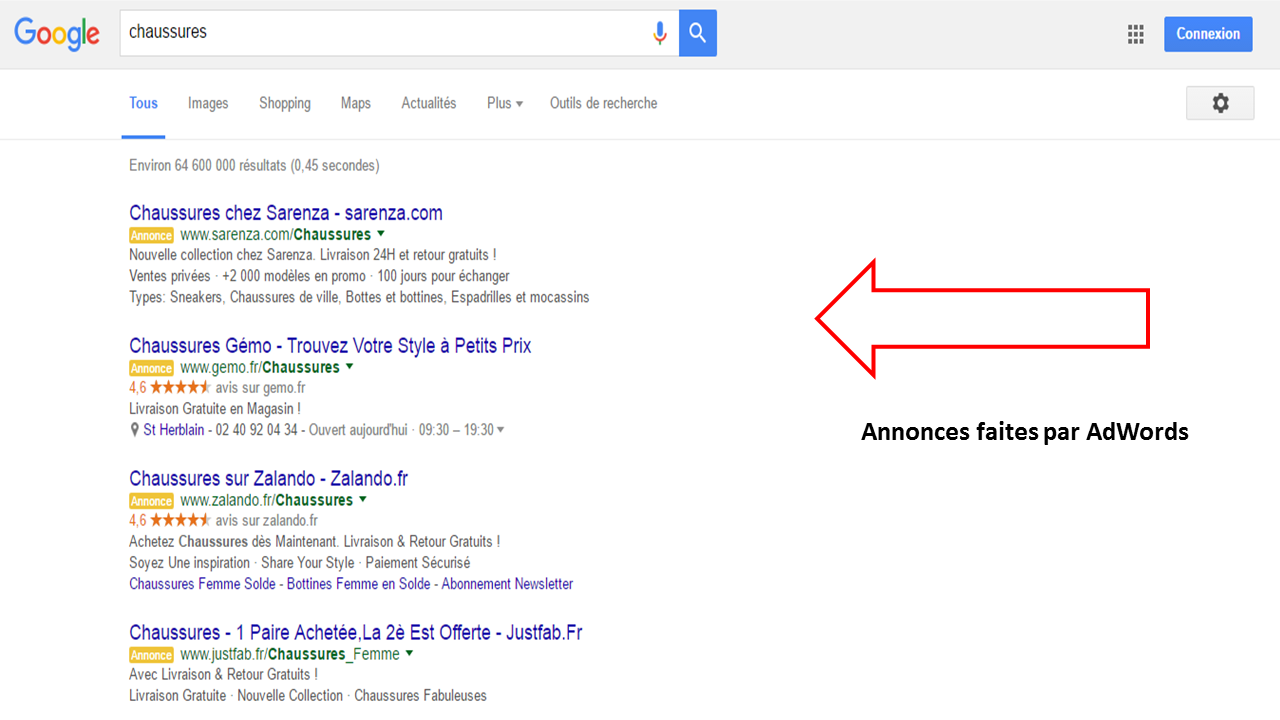Click the www.justfab.fr/Chaussures_Femme URL text
The width and height of the screenshot is (1280, 720).
pyautogui.click(x=290, y=655)
